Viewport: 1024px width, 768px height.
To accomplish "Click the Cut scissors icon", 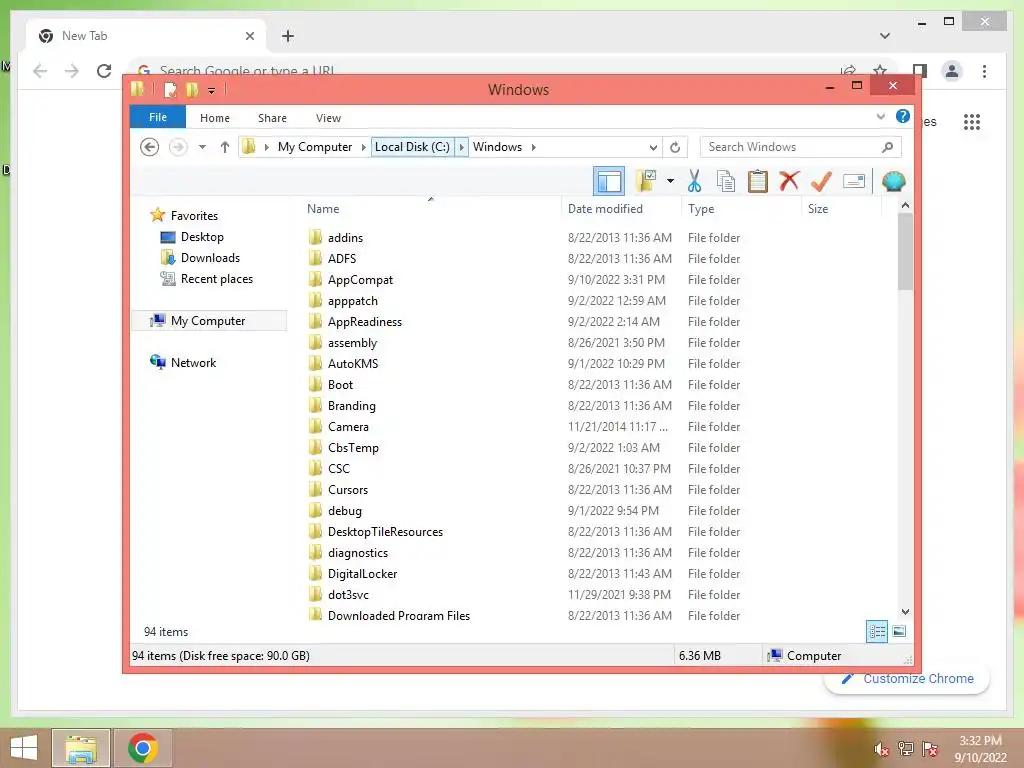I will click(694, 181).
